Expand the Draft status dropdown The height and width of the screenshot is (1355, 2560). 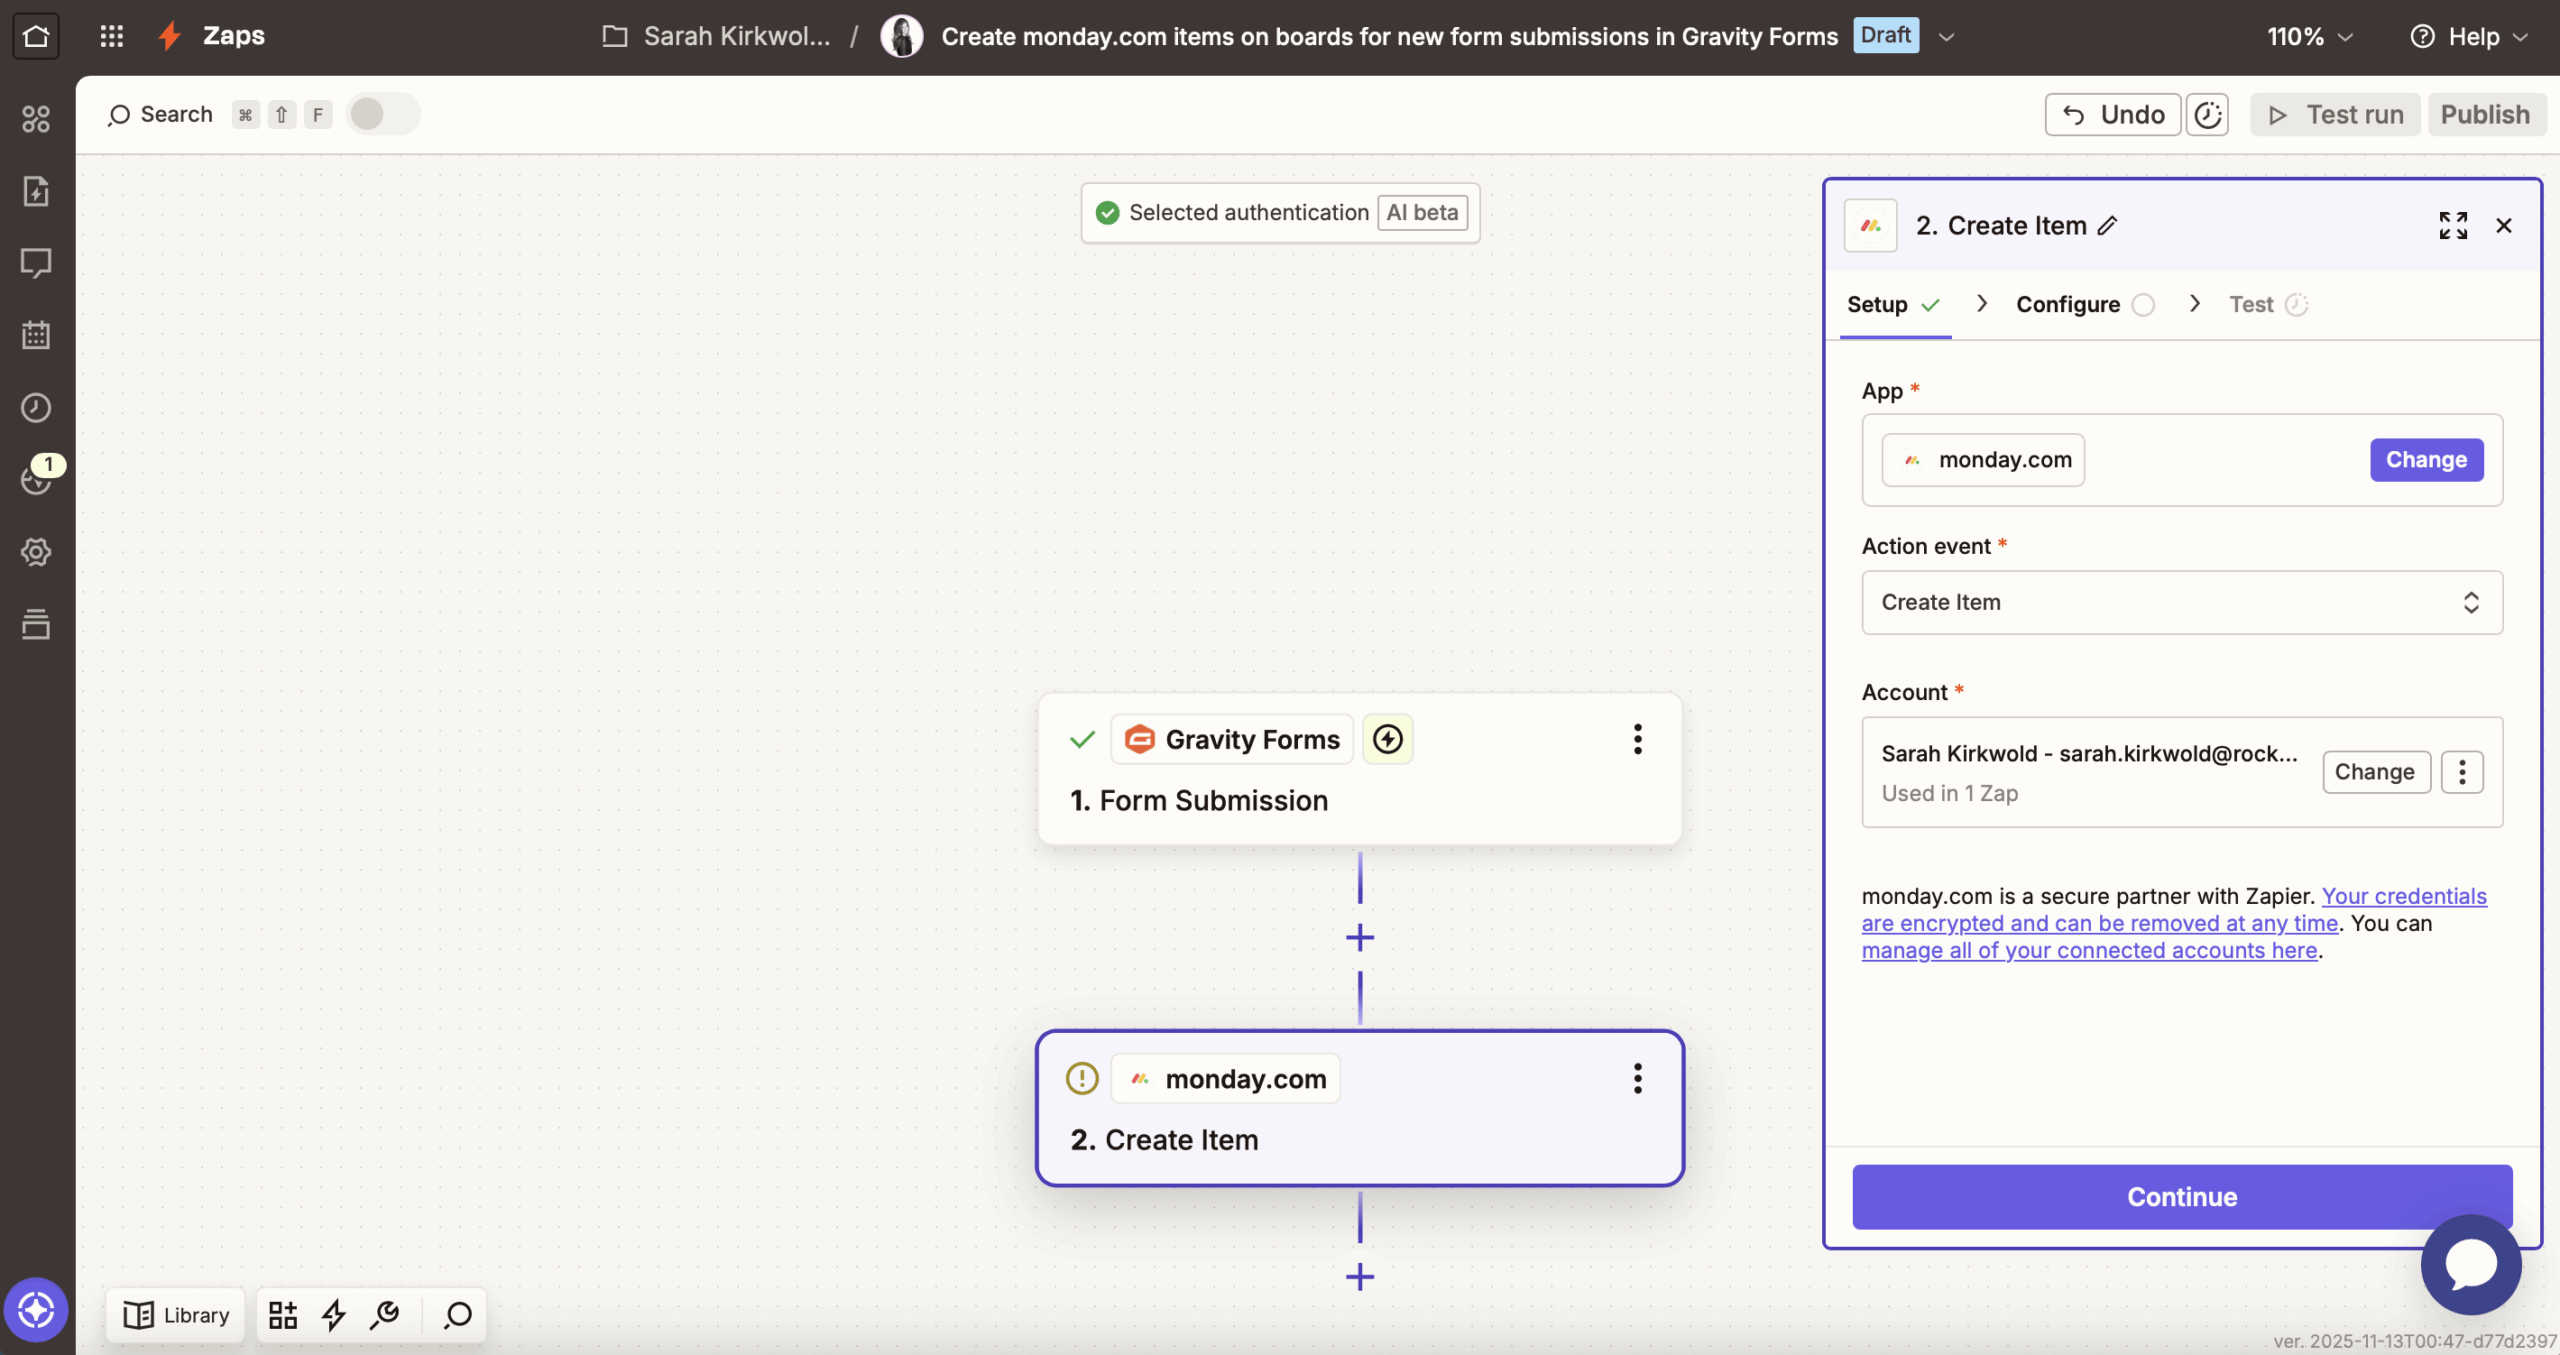click(x=1946, y=36)
